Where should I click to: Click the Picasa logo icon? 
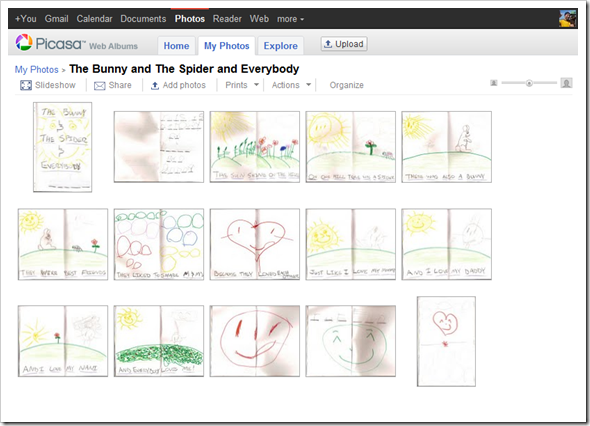point(23,43)
